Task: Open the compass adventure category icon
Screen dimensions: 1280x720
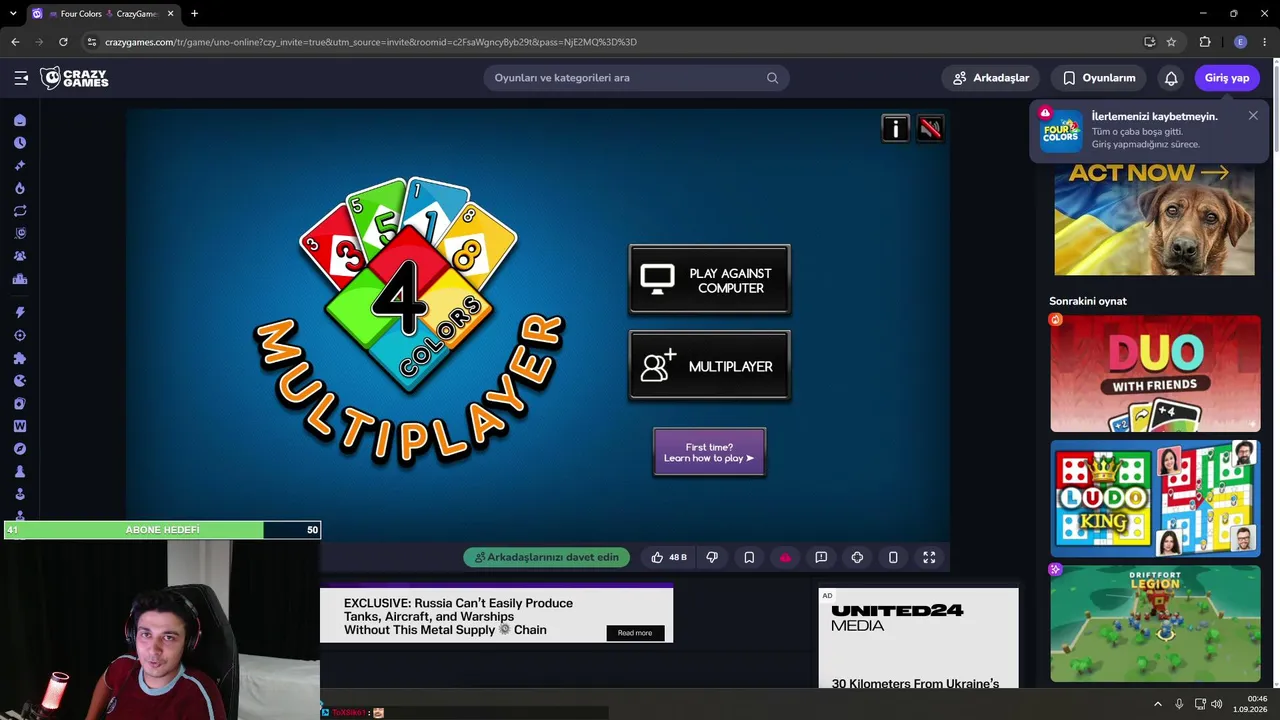Action: 20,449
